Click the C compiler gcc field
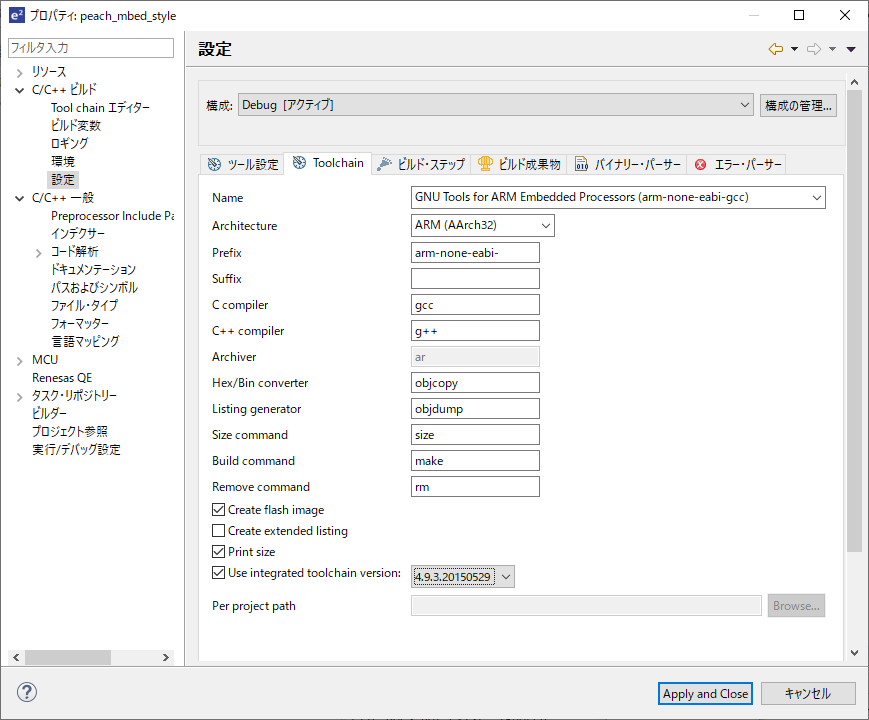This screenshot has width=869, height=720. tap(475, 305)
